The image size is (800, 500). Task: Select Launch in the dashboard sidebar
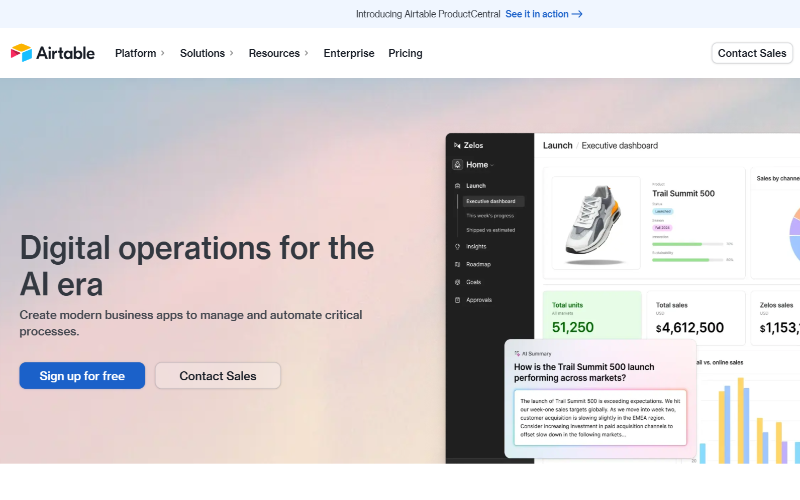click(476, 186)
